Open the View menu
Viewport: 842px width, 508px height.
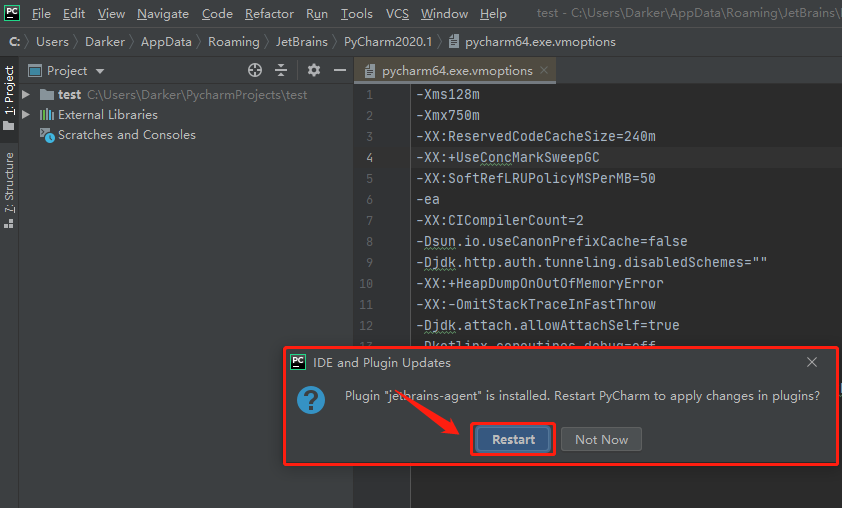[x=111, y=14]
